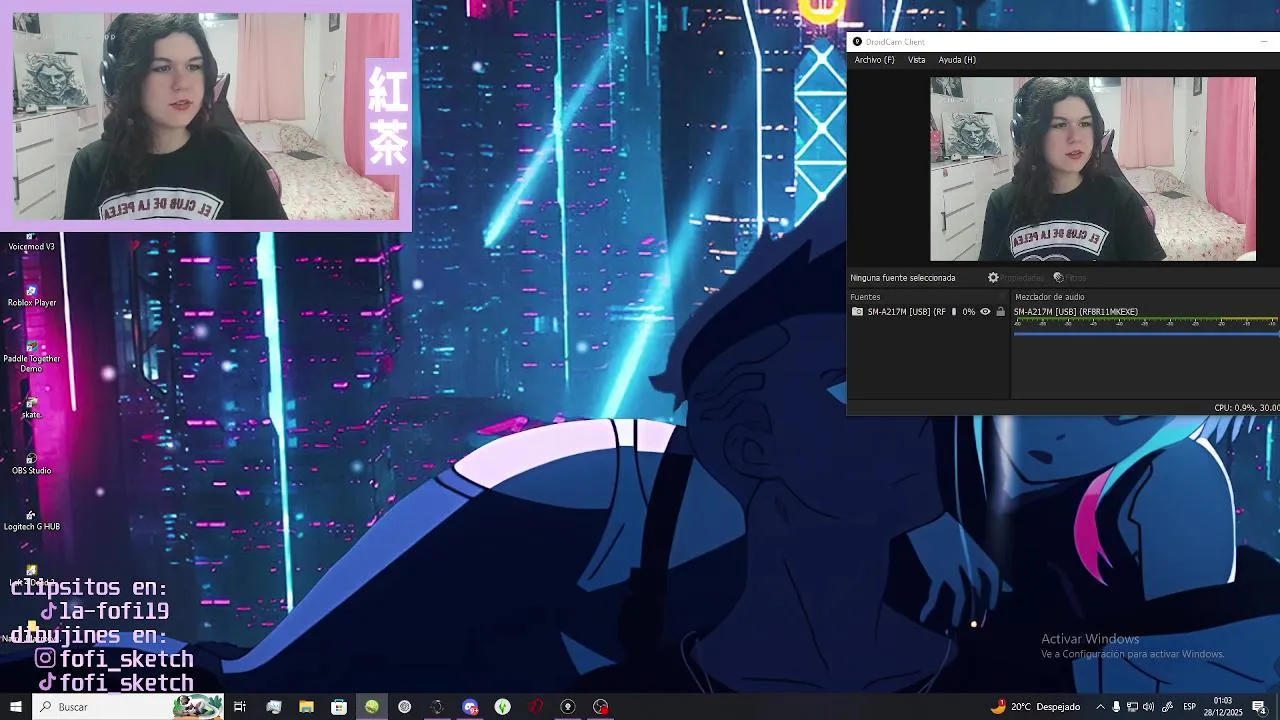Open the Roblox Player desktop shortcut
1280x720 pixels.
tap(31, 296)
